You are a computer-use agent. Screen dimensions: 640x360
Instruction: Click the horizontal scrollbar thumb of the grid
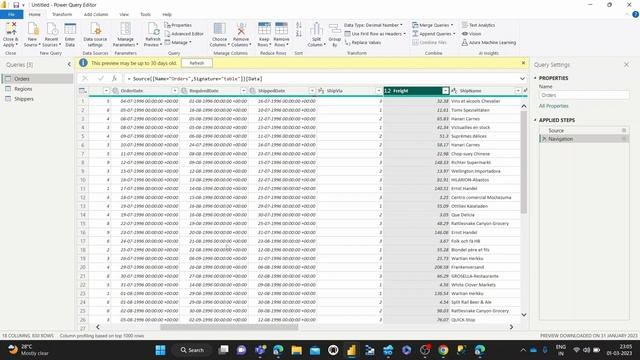point(229,327)
